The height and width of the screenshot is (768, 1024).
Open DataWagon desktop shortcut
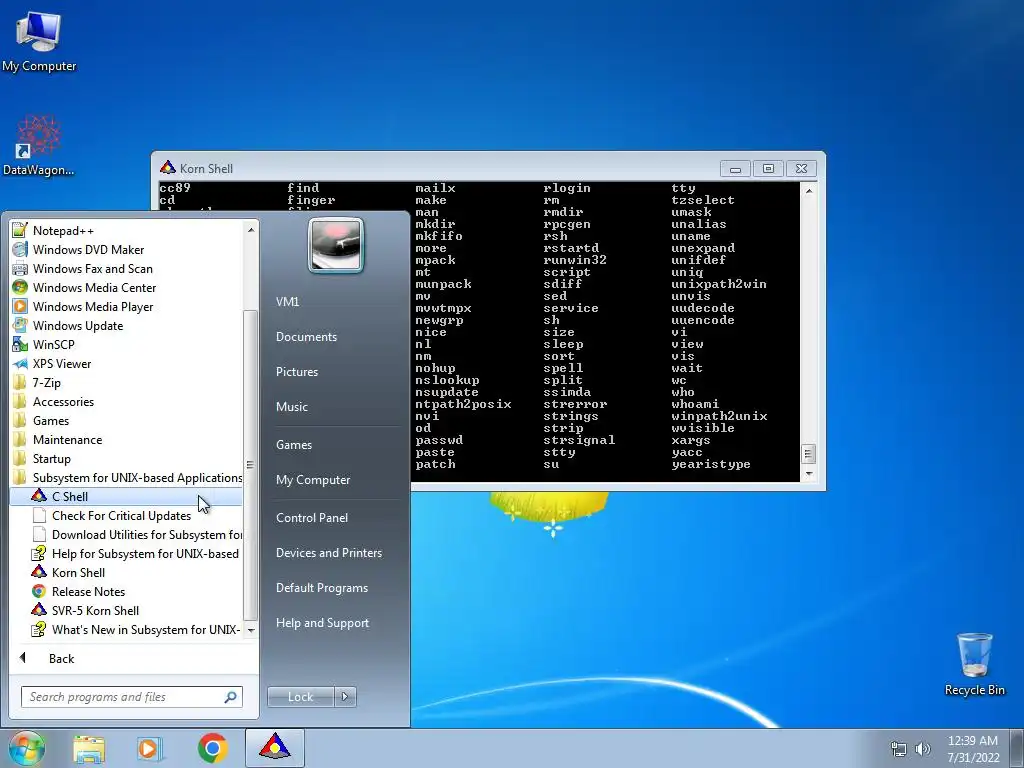click(x=39, y=145)
